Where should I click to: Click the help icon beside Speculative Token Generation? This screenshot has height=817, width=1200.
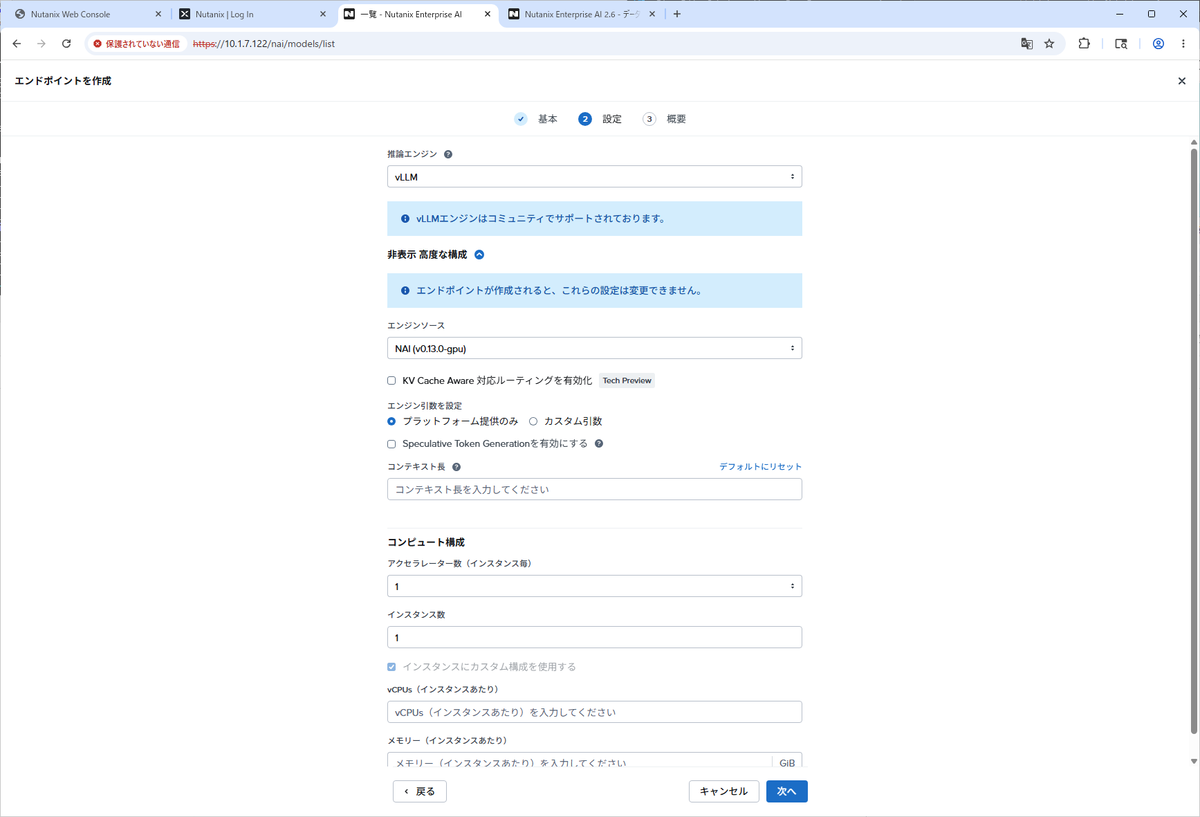click(599, 443)
